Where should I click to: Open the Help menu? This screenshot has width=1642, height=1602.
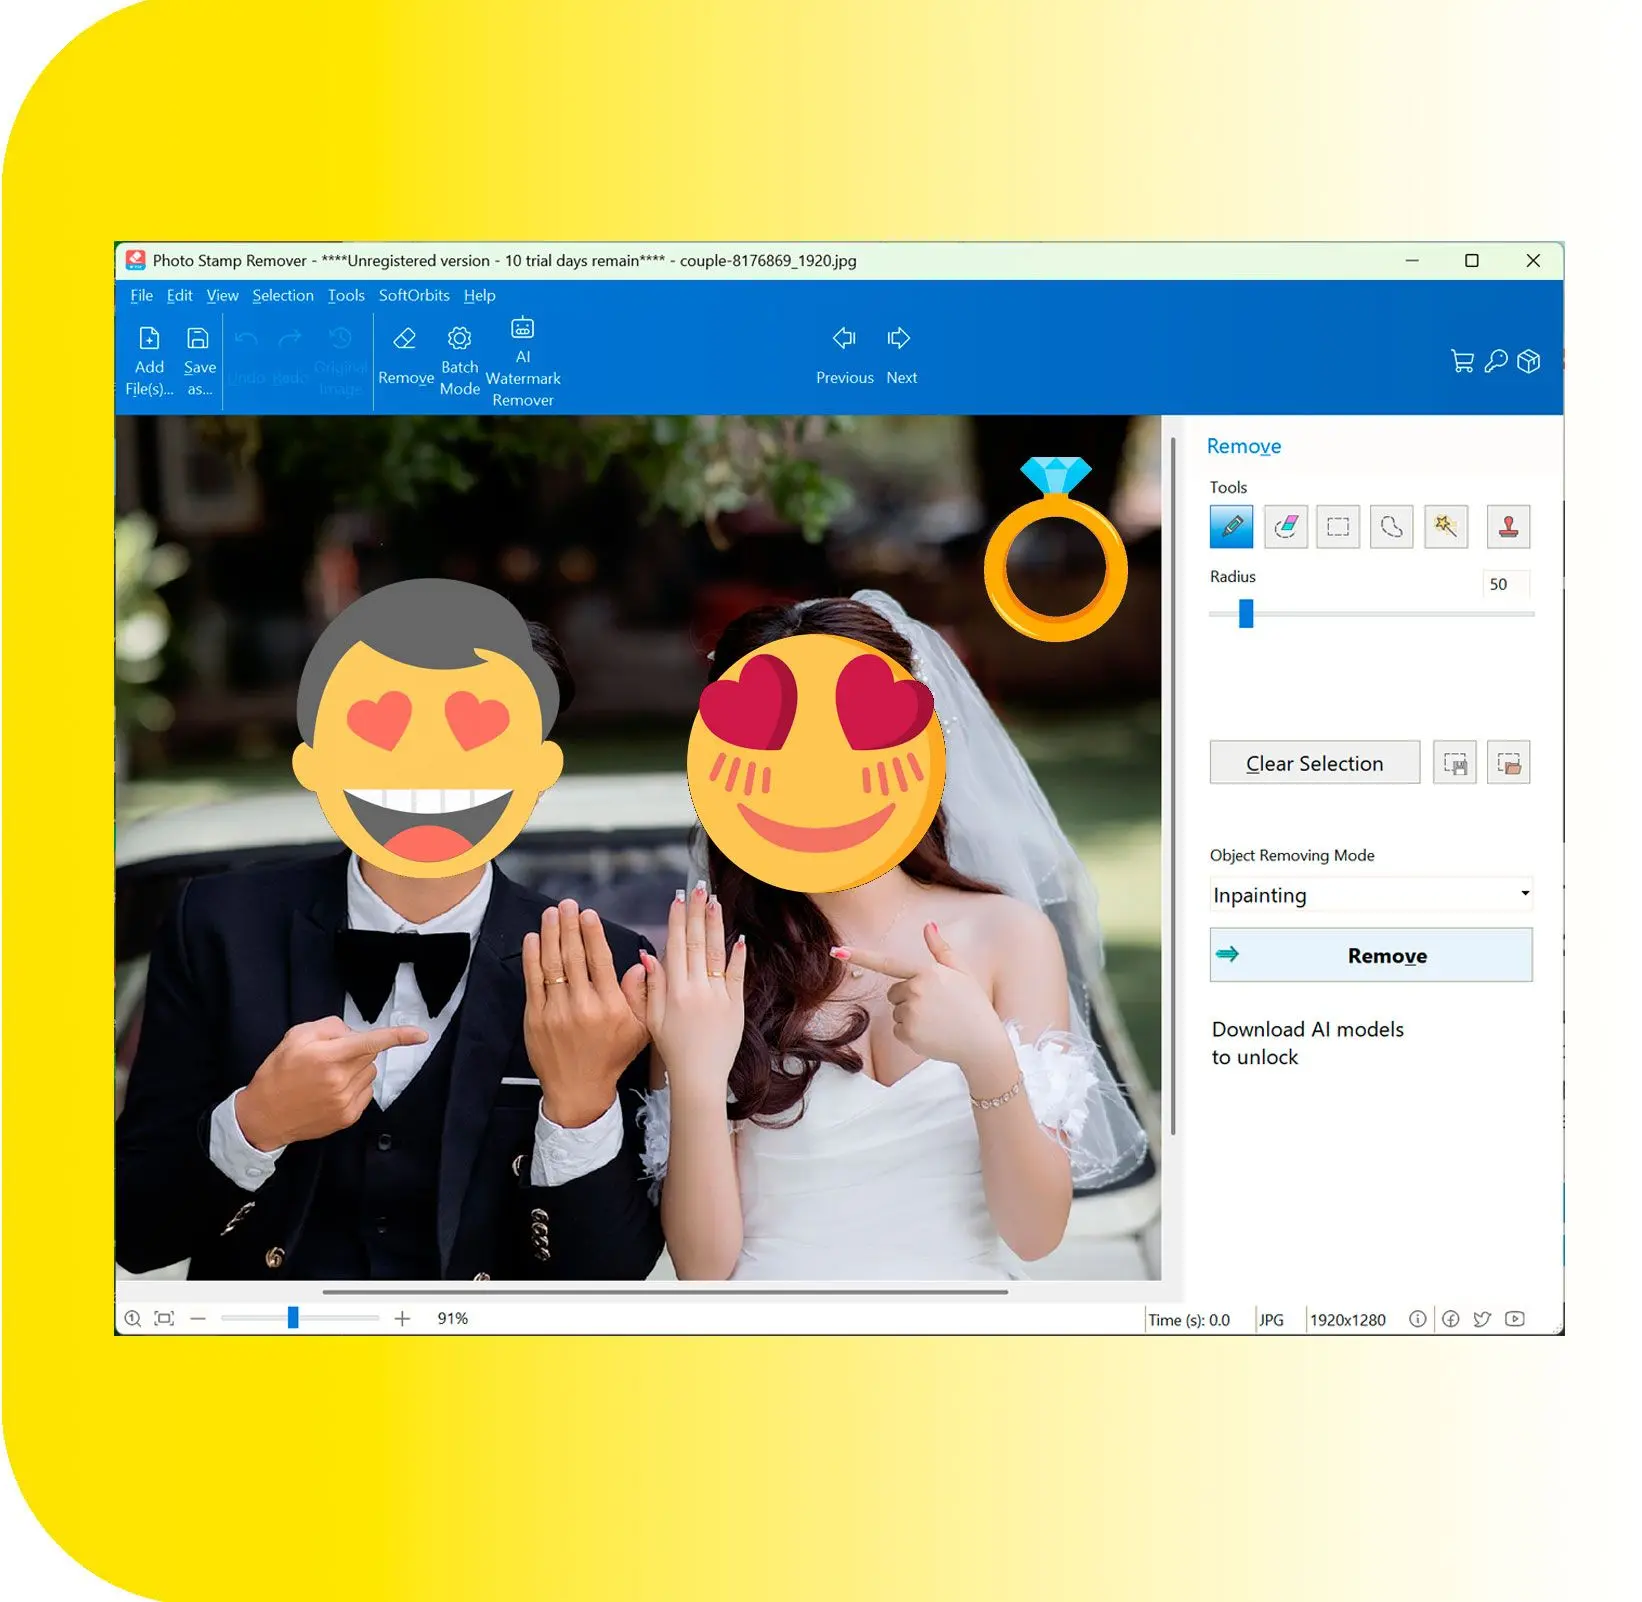point(479,295)
